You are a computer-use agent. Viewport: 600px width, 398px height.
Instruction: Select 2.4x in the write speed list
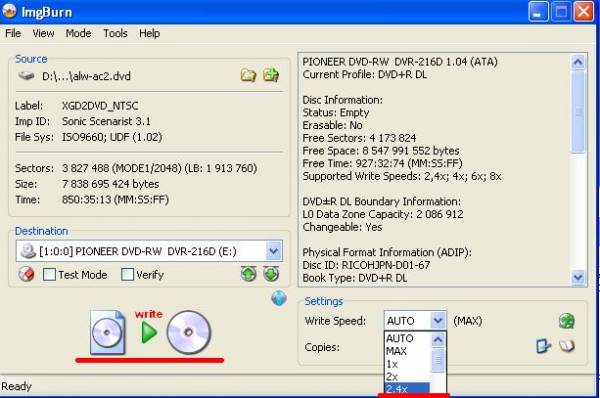tap(407, 389)
